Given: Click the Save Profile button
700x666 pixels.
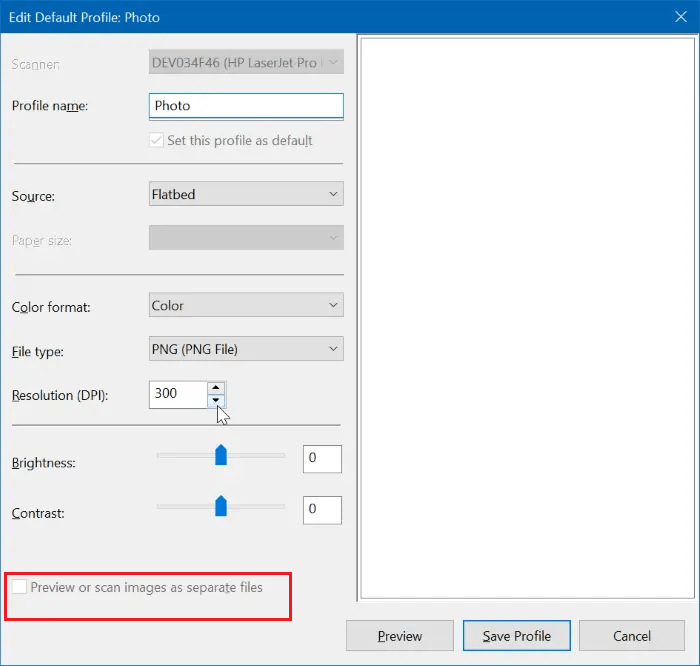Looking at the screenshot, I should point(517,636).
